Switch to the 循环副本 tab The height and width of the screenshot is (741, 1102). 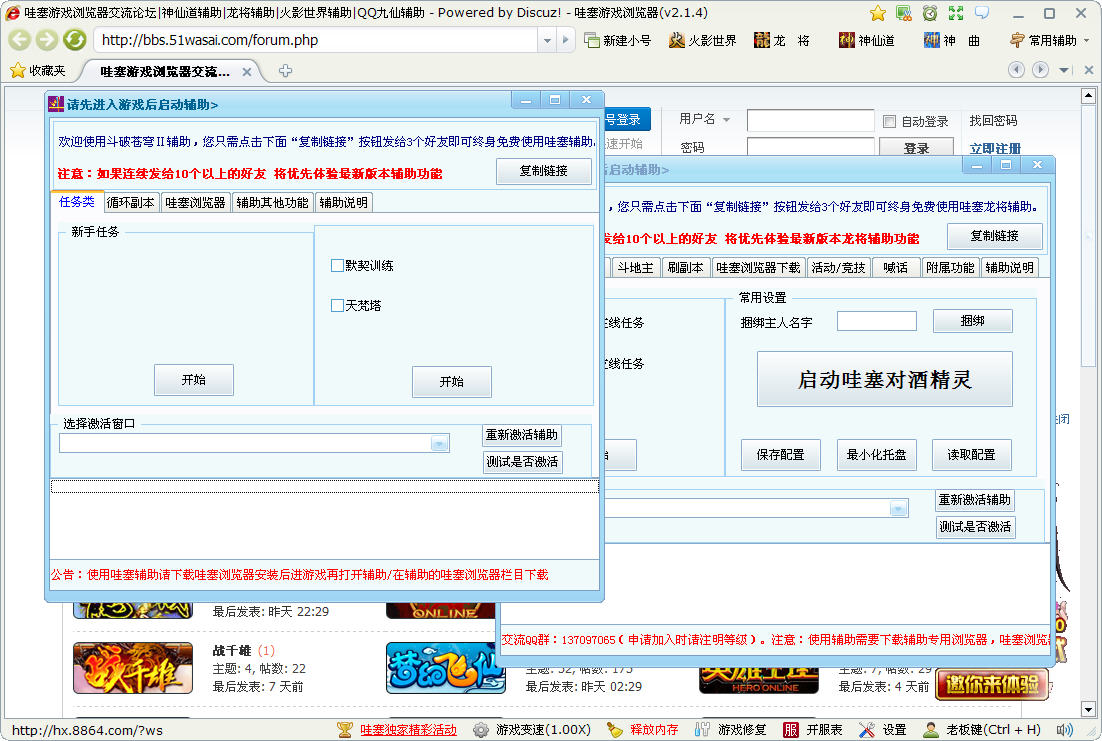131,202
